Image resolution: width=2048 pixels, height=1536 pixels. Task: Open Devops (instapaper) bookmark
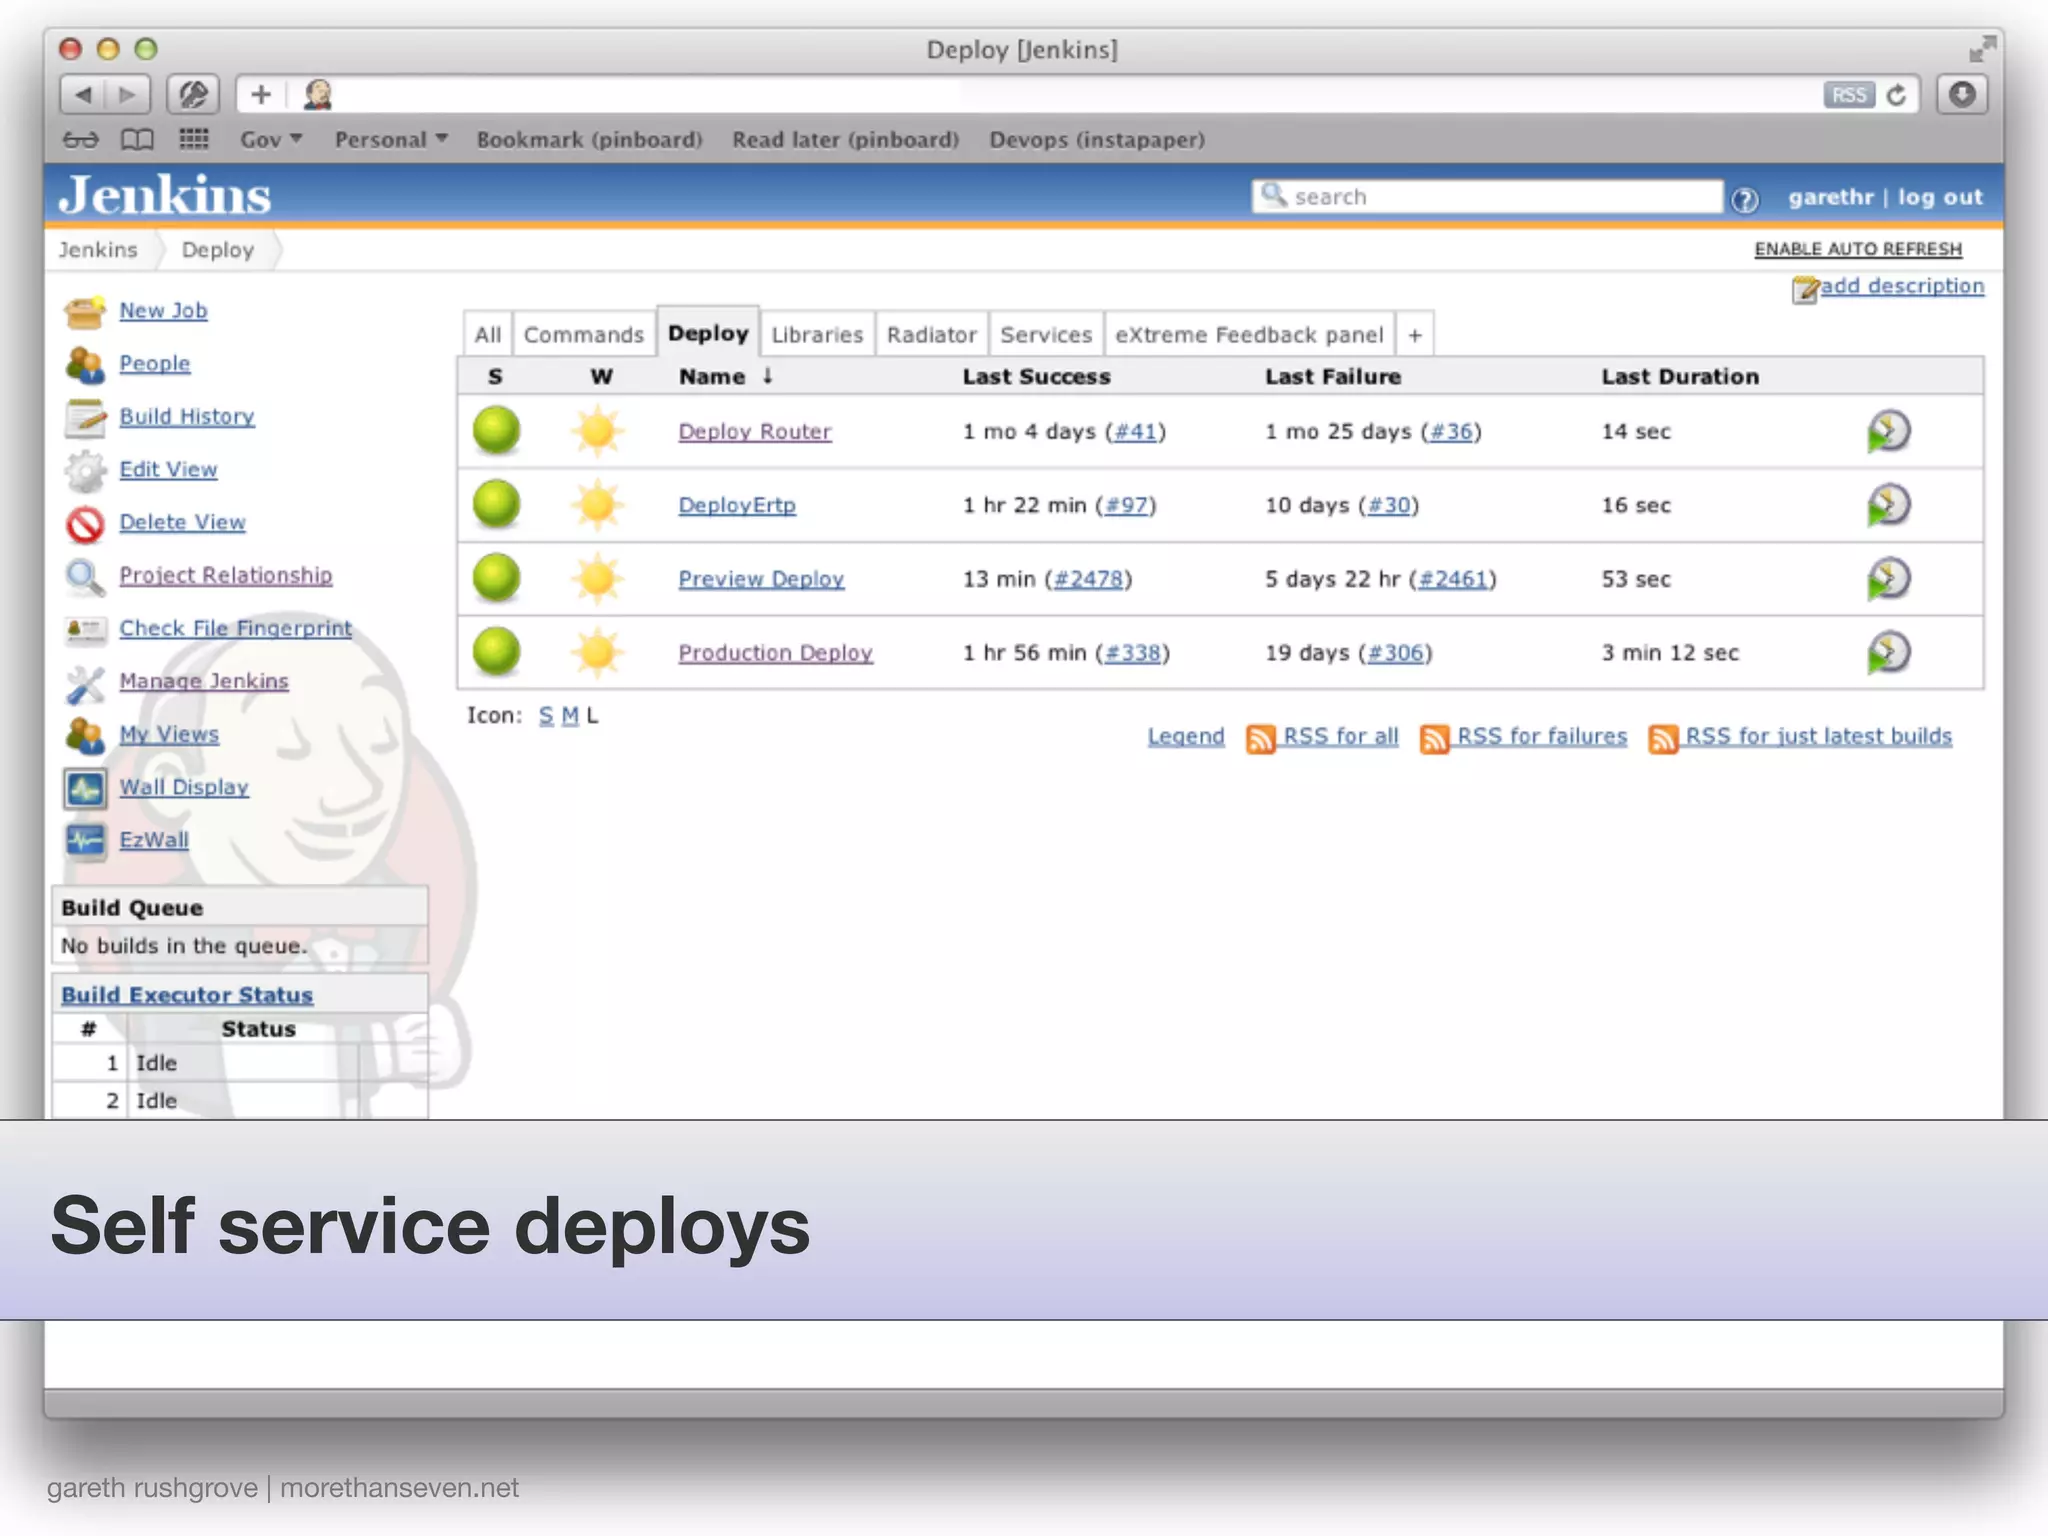click(x=1097, y=140)
